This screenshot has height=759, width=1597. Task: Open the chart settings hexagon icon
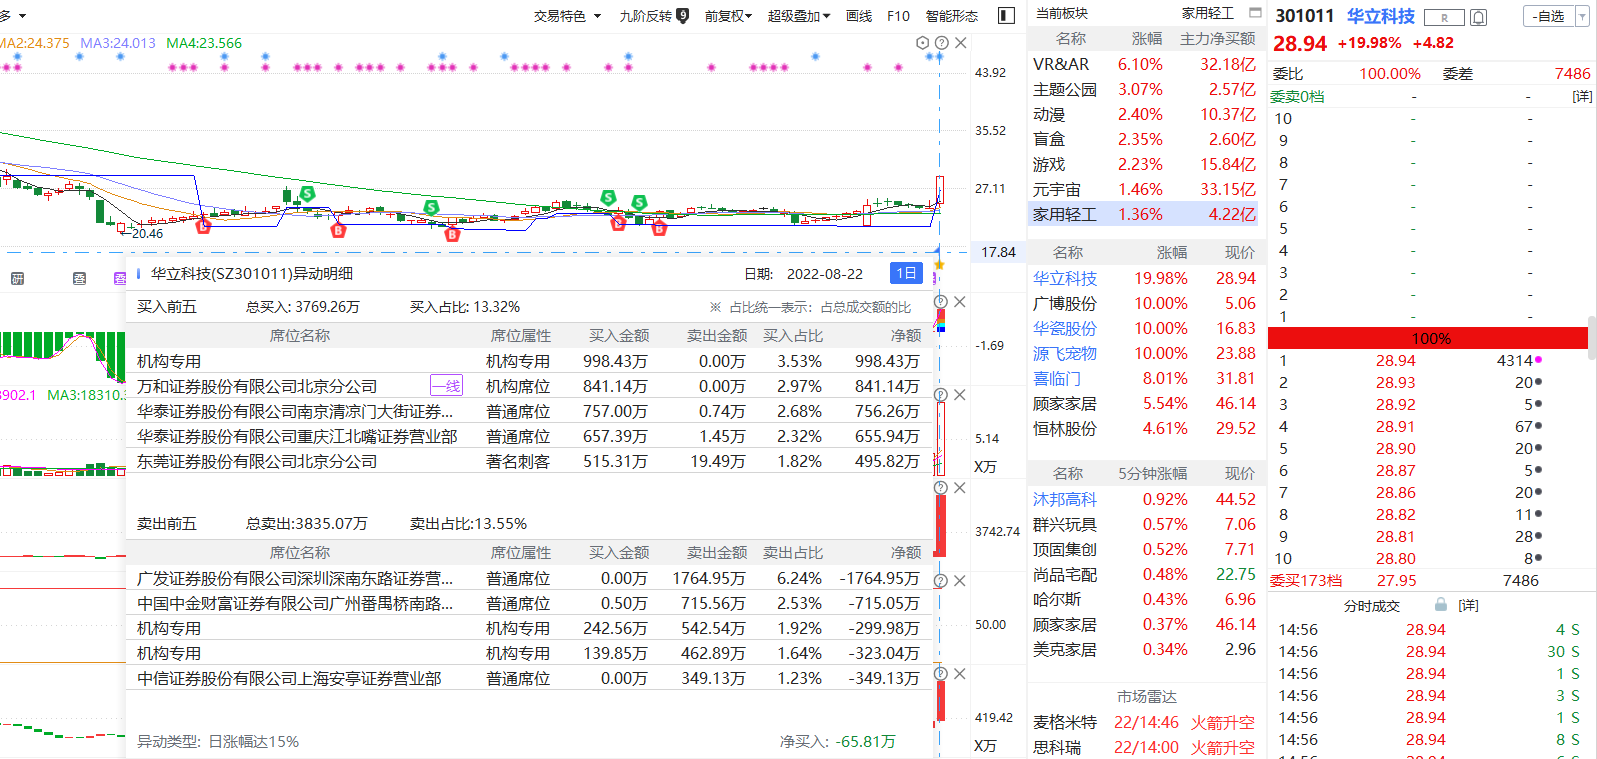pos(922,43)
